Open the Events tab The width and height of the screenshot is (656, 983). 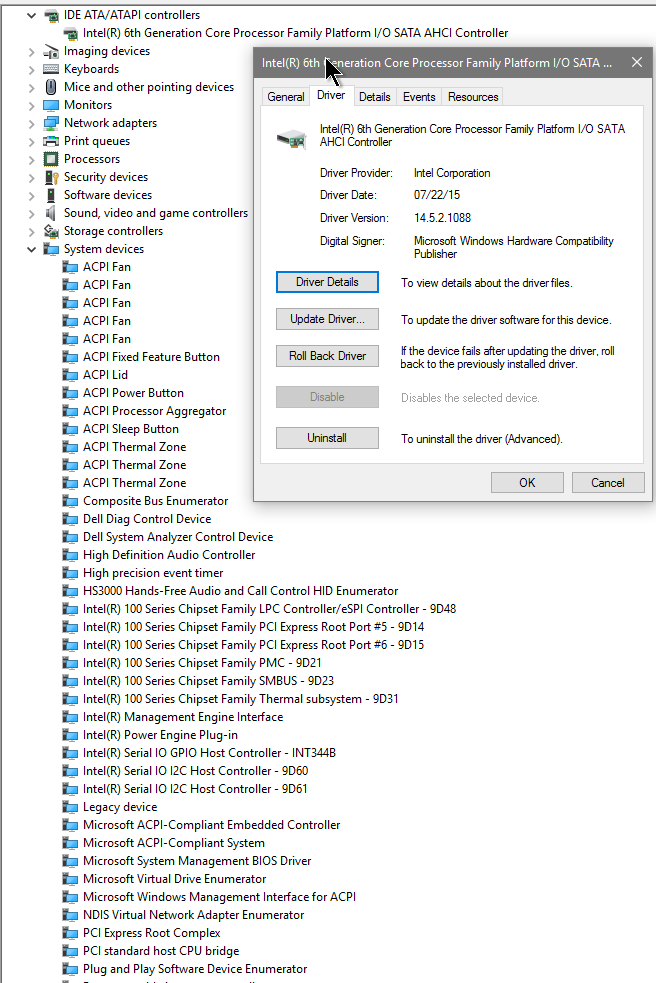coord(419,97)
